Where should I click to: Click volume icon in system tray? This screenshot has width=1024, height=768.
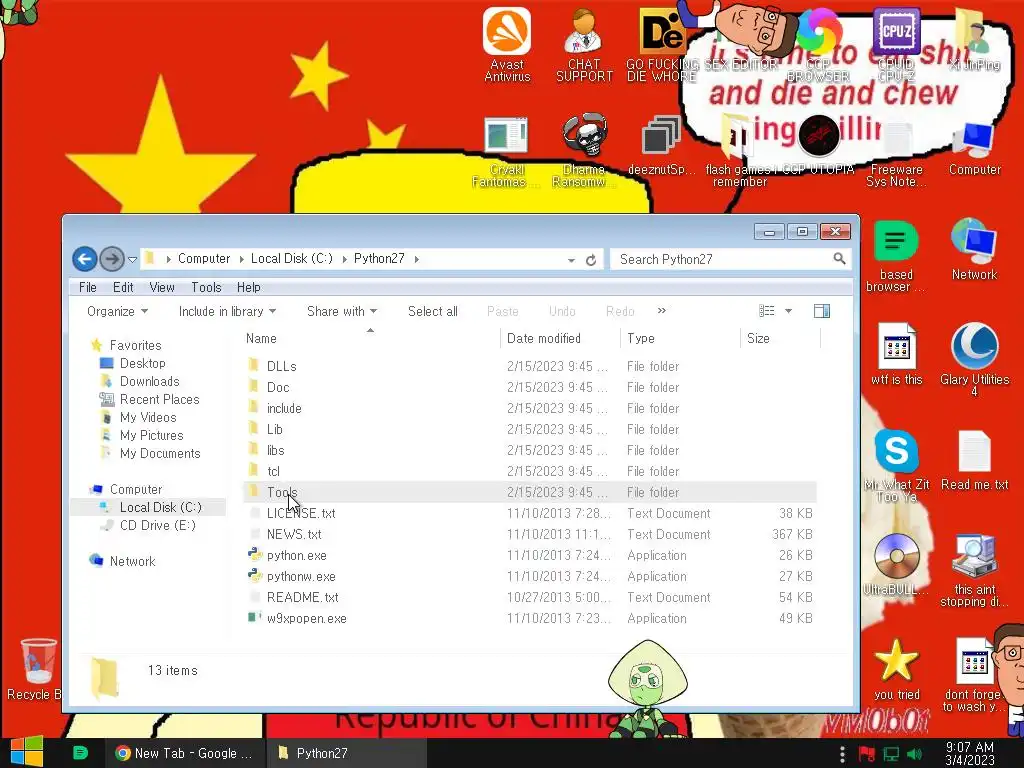tap(915, 754)
